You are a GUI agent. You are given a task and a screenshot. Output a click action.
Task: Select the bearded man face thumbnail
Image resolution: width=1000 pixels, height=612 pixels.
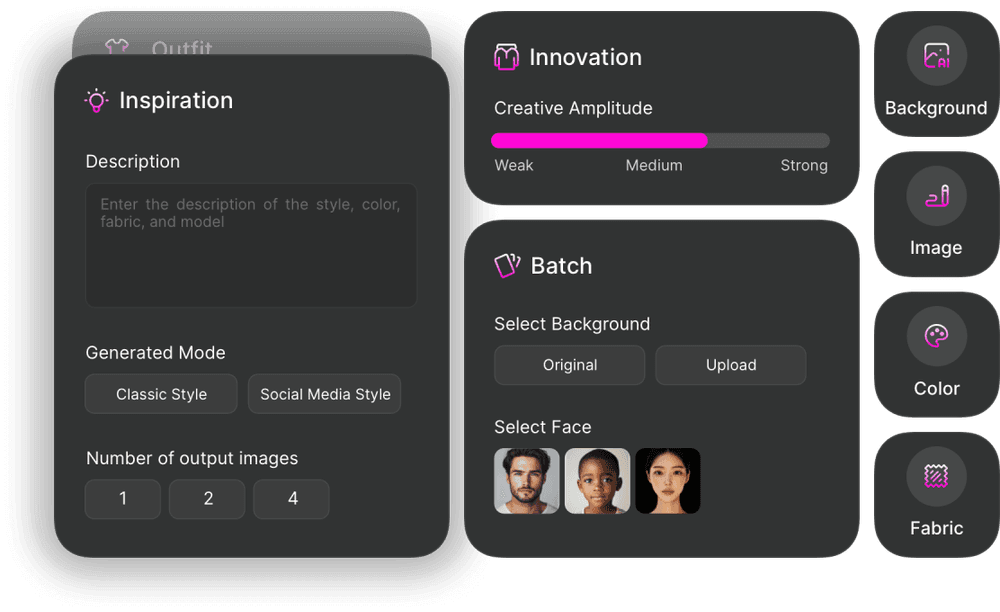coord(527,481)
